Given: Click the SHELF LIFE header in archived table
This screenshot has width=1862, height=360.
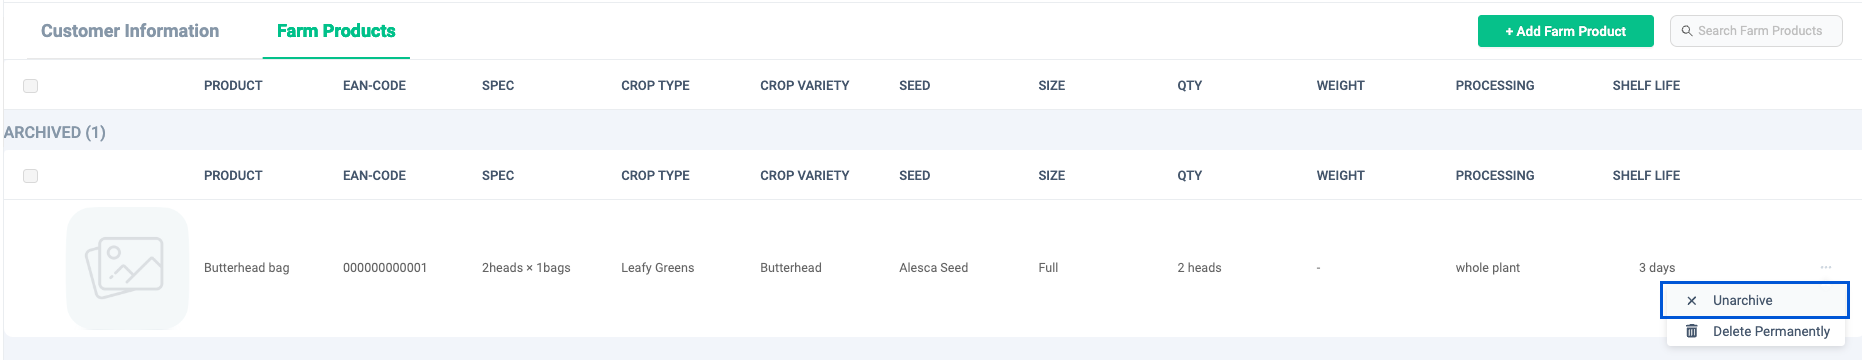Looking at the screenshot, I should coord(1646,176).
